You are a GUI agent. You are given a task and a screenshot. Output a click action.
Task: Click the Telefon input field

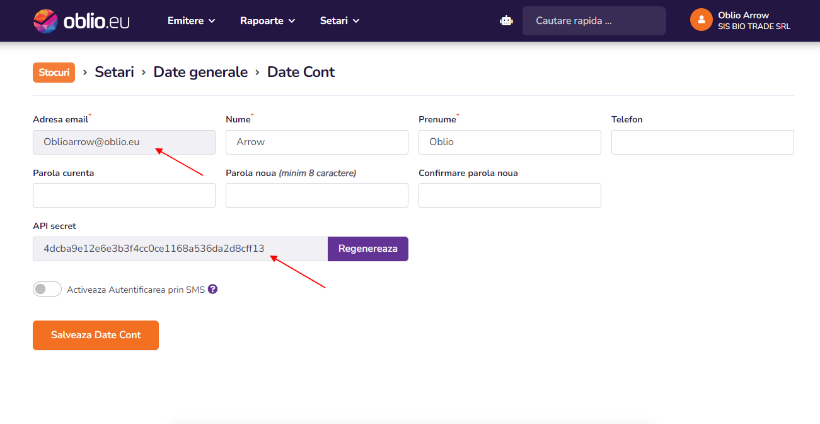[x=702, y=142]
